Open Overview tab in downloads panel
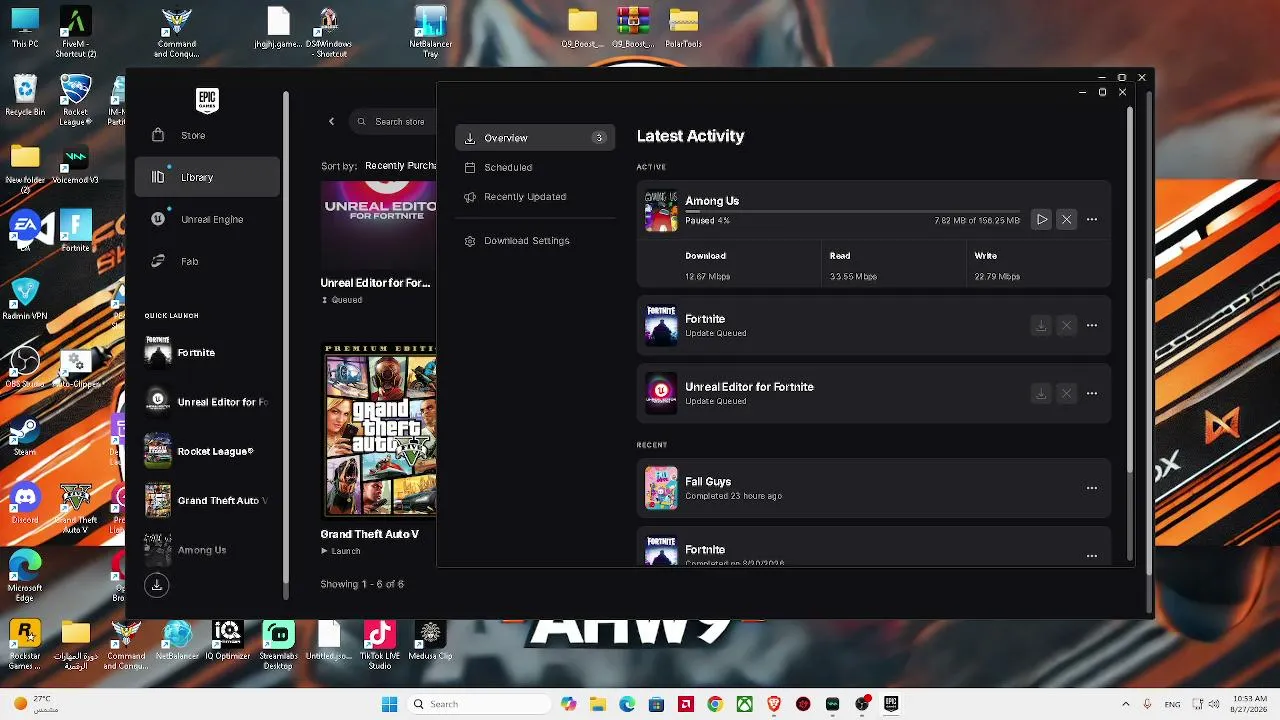1280x720 pixels. (535, 138)
